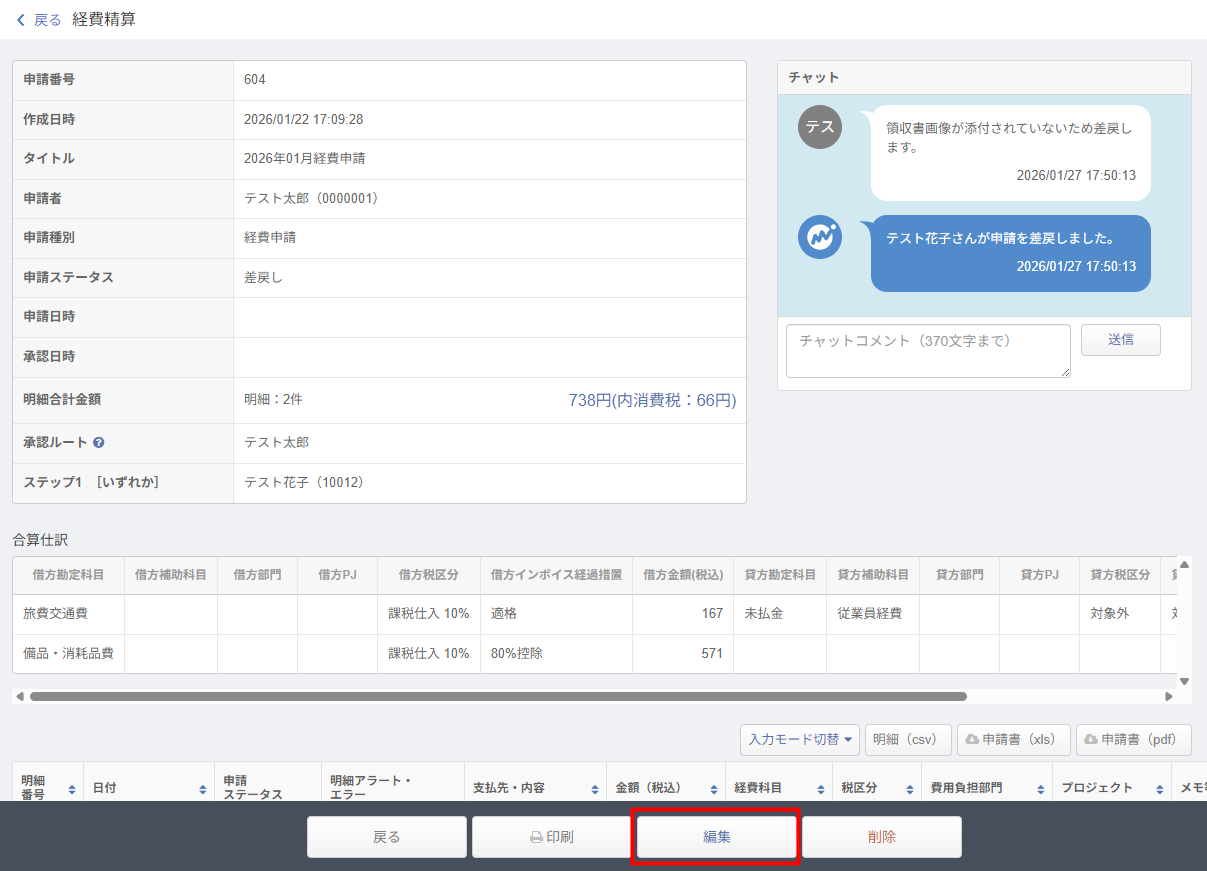The image size is (1207, 871).
Task: Click the テス user avatar in chat
Action: coord(820,127)
